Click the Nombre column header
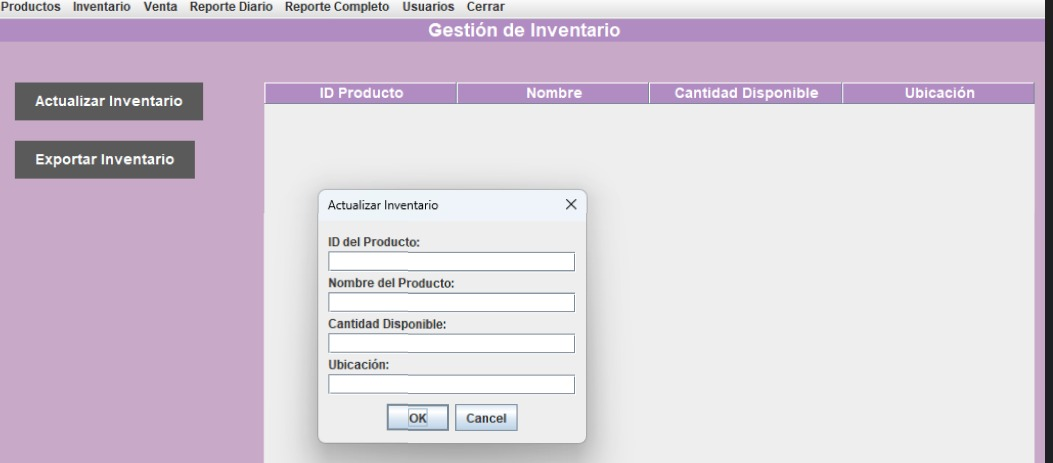The height and width of the screenshot is (463, 1053). 553,93
